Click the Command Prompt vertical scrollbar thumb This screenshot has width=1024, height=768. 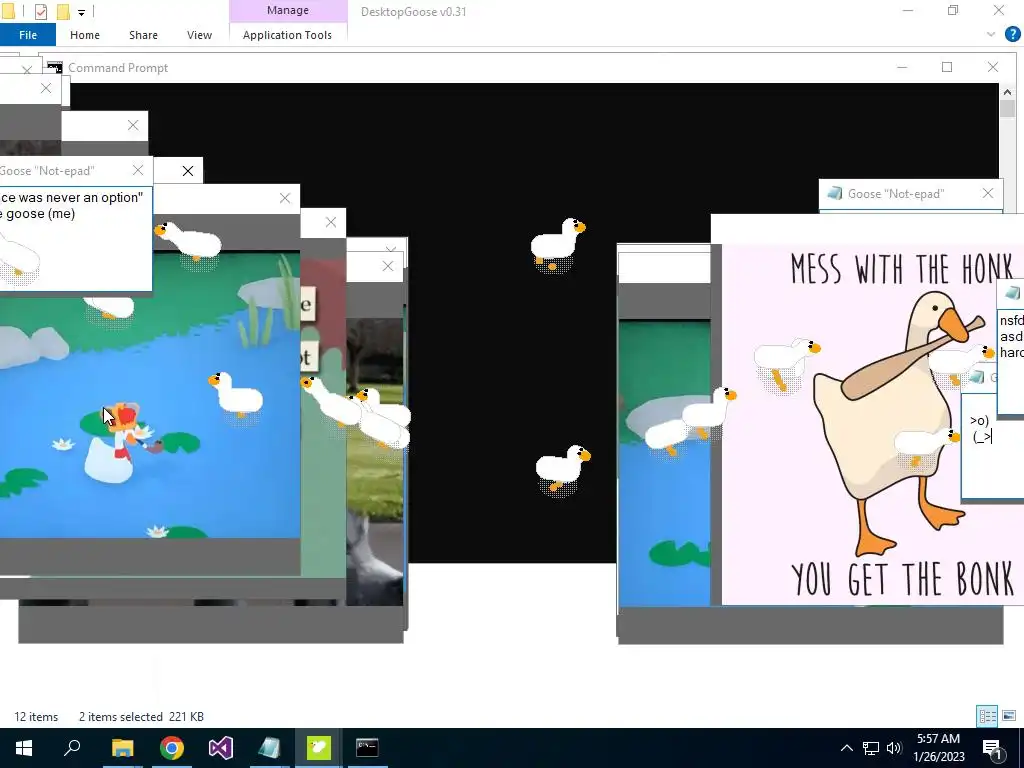point(1007,108)
